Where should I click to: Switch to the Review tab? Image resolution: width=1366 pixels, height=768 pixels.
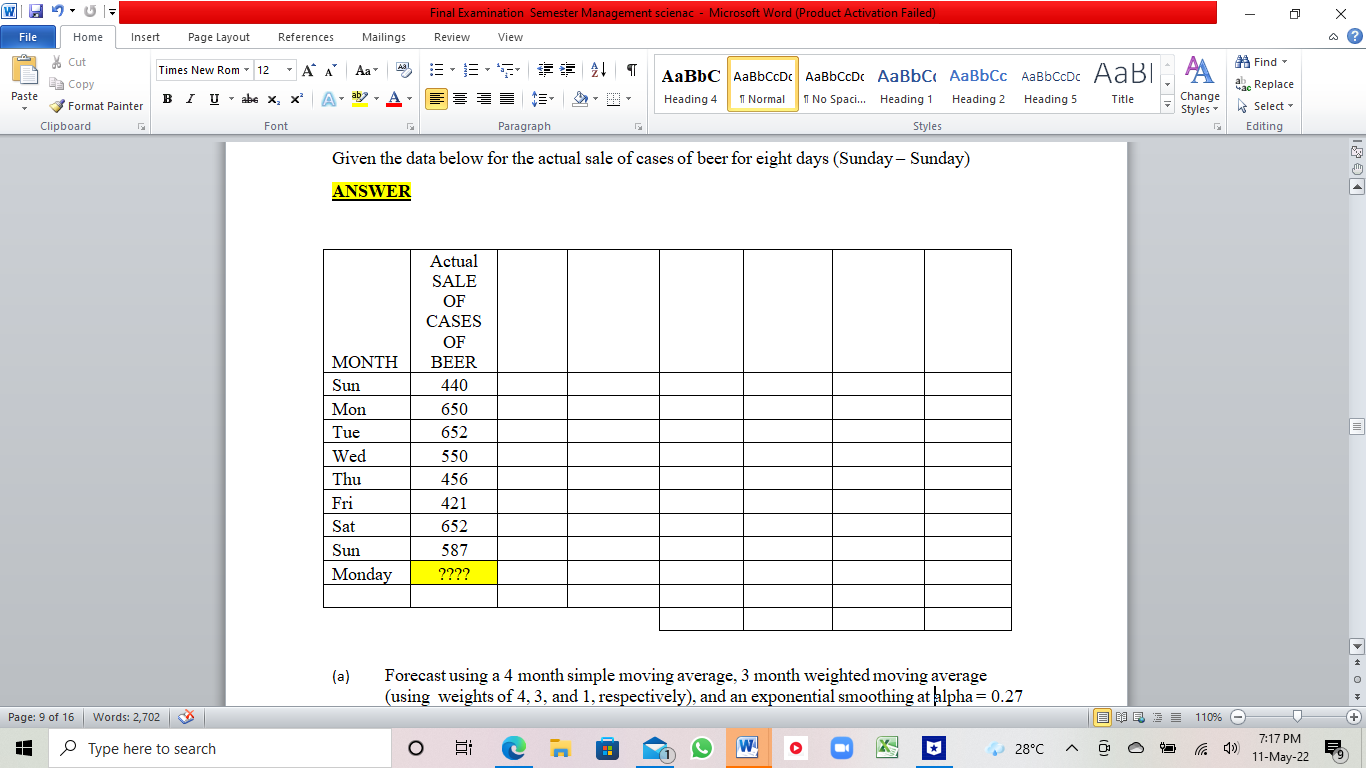(x=451, y=37)
